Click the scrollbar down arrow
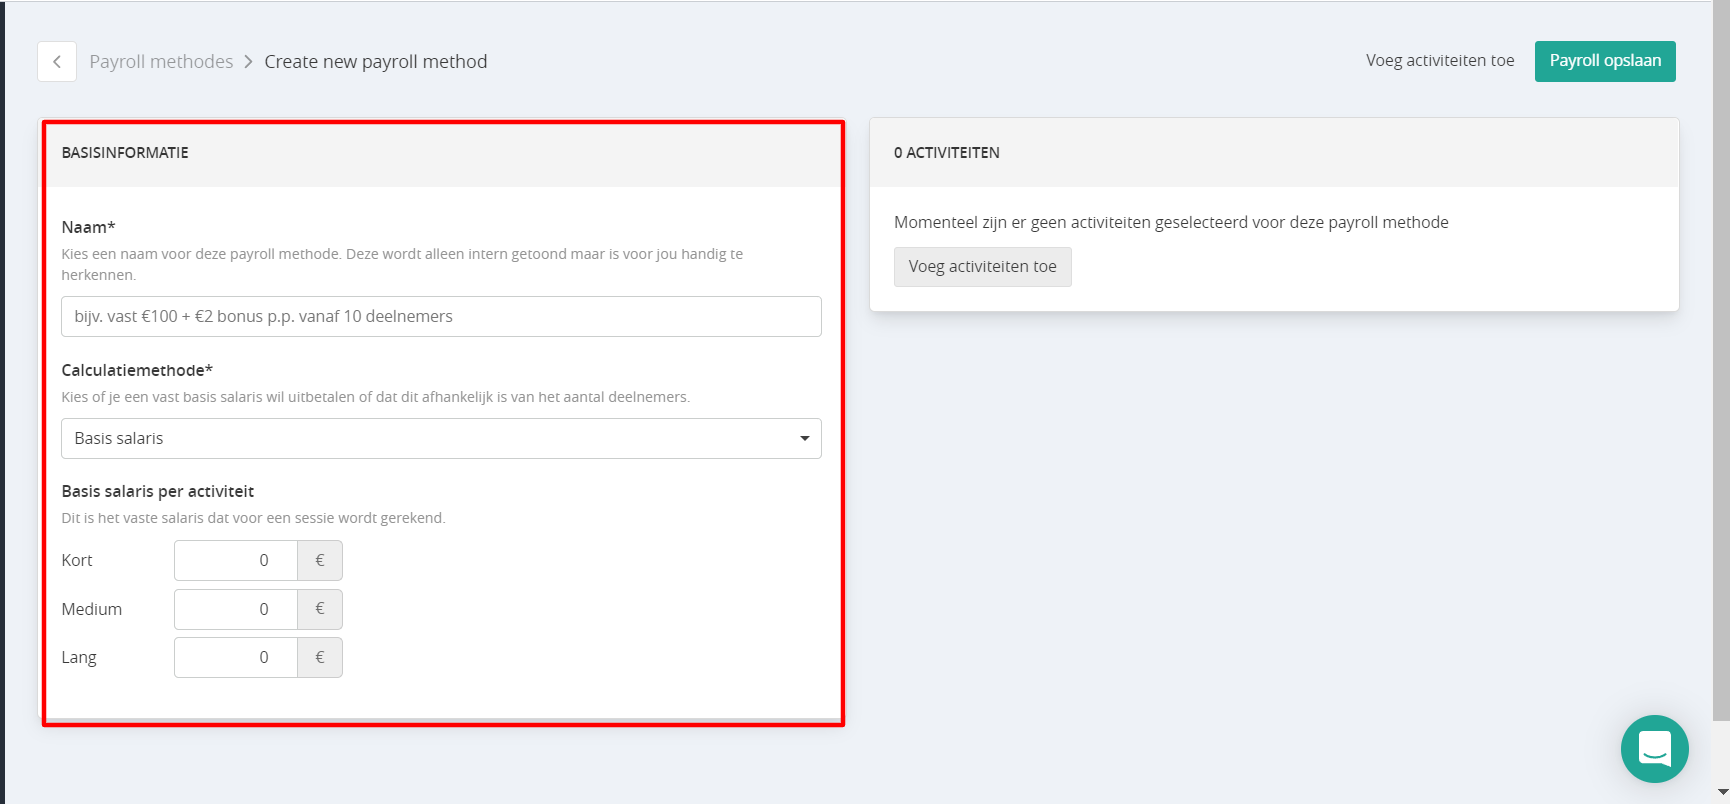This screenshot has width=1730, height=804. tap(1721, 793)
